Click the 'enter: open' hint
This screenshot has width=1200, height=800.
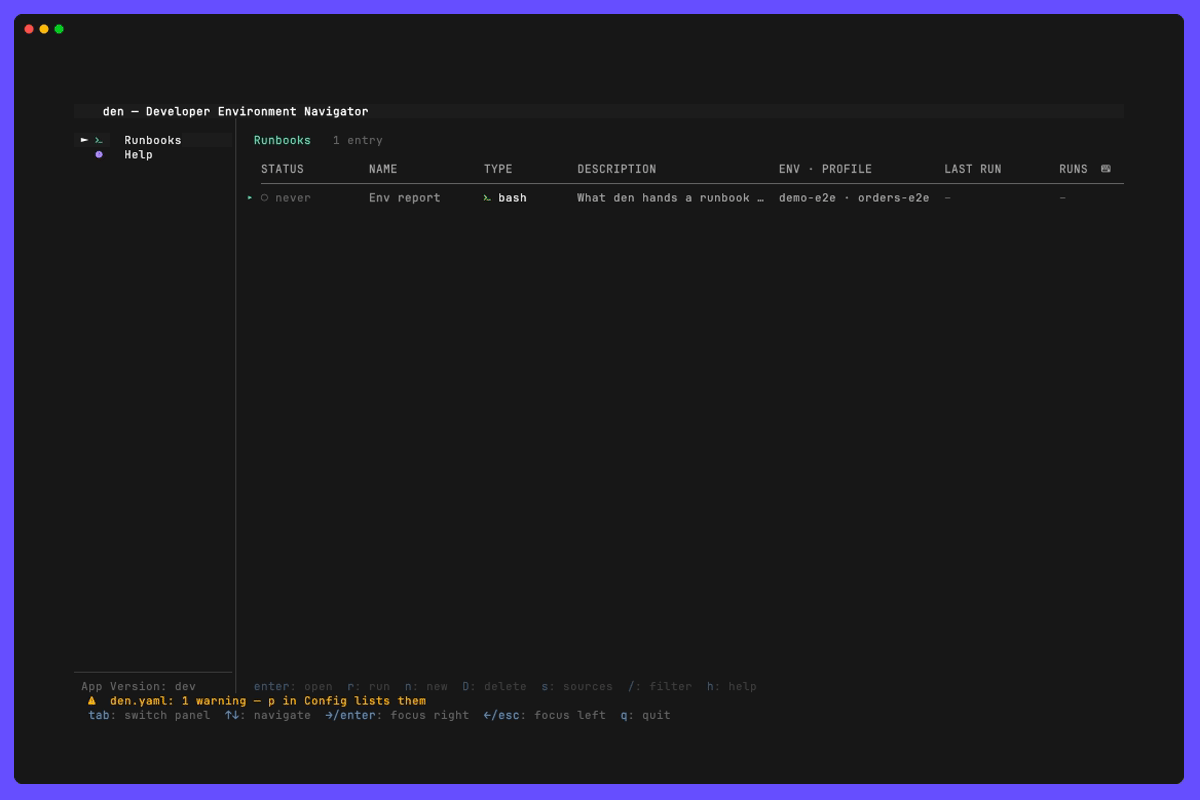293,687
